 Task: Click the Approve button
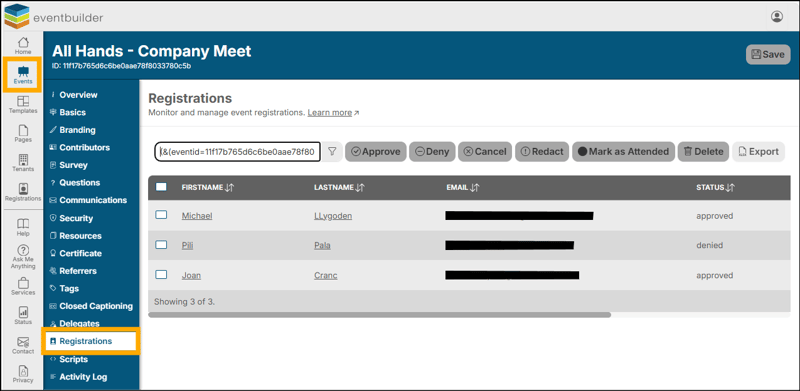coord(376,152)
